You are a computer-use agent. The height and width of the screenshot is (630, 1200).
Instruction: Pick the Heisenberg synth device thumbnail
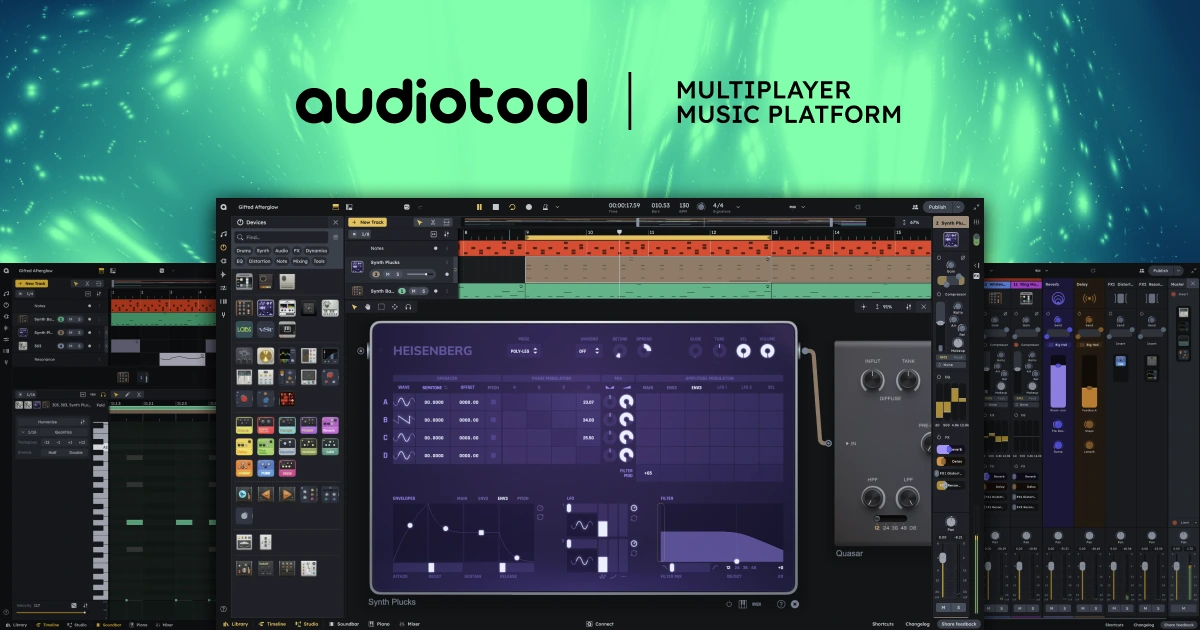pyautogui.click(x=266, y=308)
